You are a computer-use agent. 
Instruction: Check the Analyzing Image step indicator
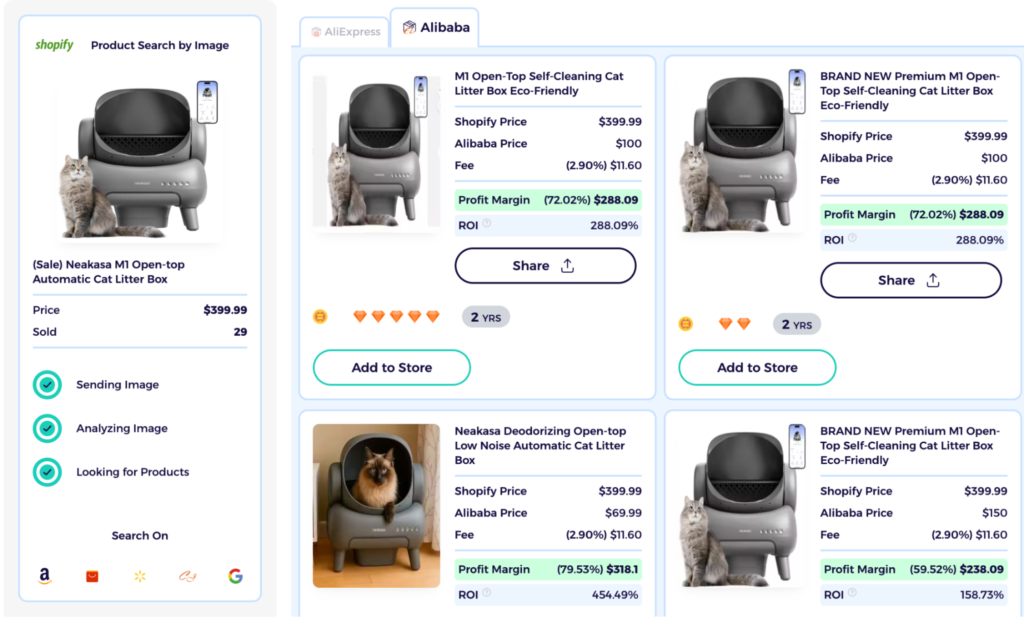coord(47,428)
